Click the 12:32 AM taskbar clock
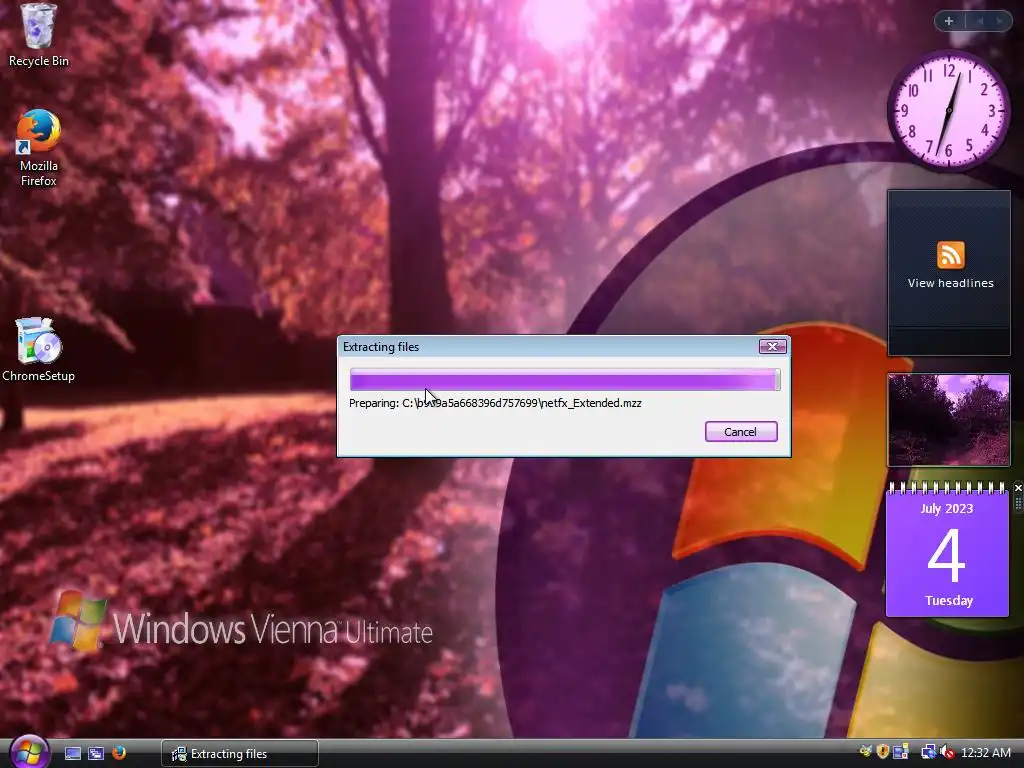The height and width of the screenshot is (768, 1024). pyautogui.click(x=986, y=753)
